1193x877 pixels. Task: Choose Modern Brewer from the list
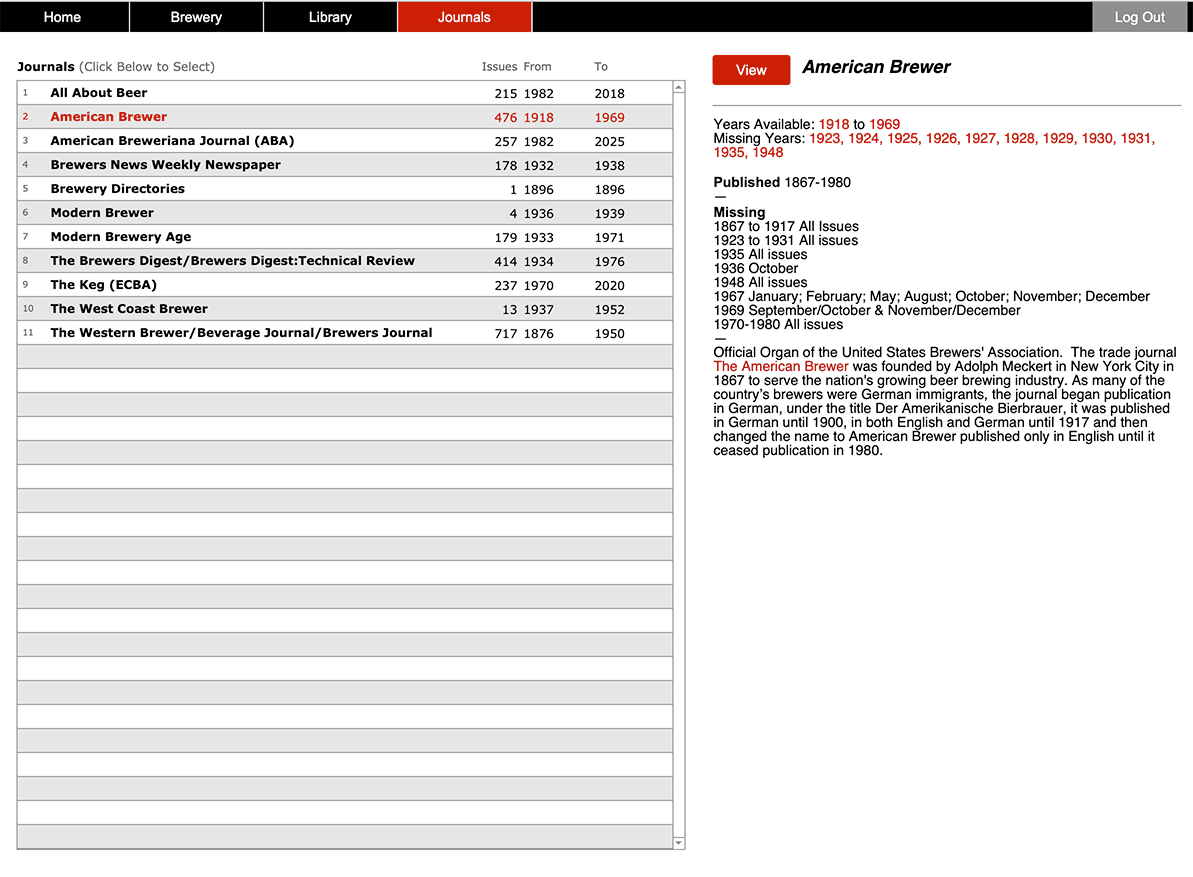click(x=102, y=212)
